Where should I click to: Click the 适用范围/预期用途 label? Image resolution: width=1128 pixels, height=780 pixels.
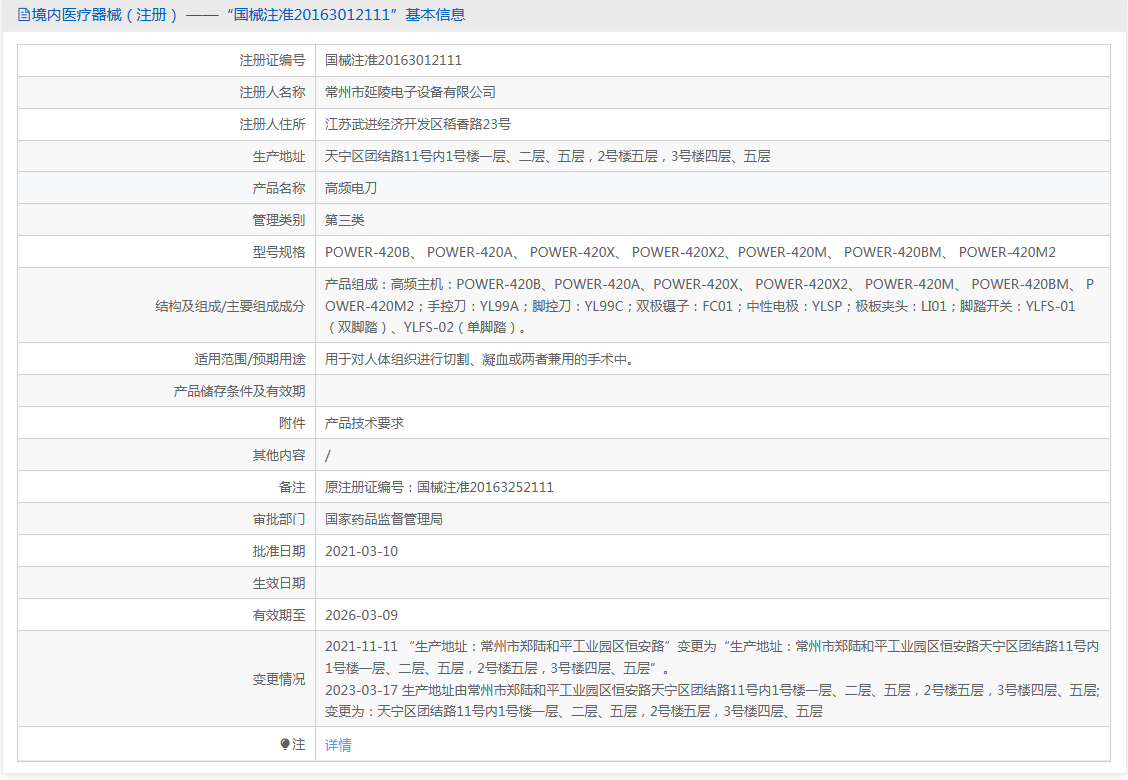coord(250,359)
